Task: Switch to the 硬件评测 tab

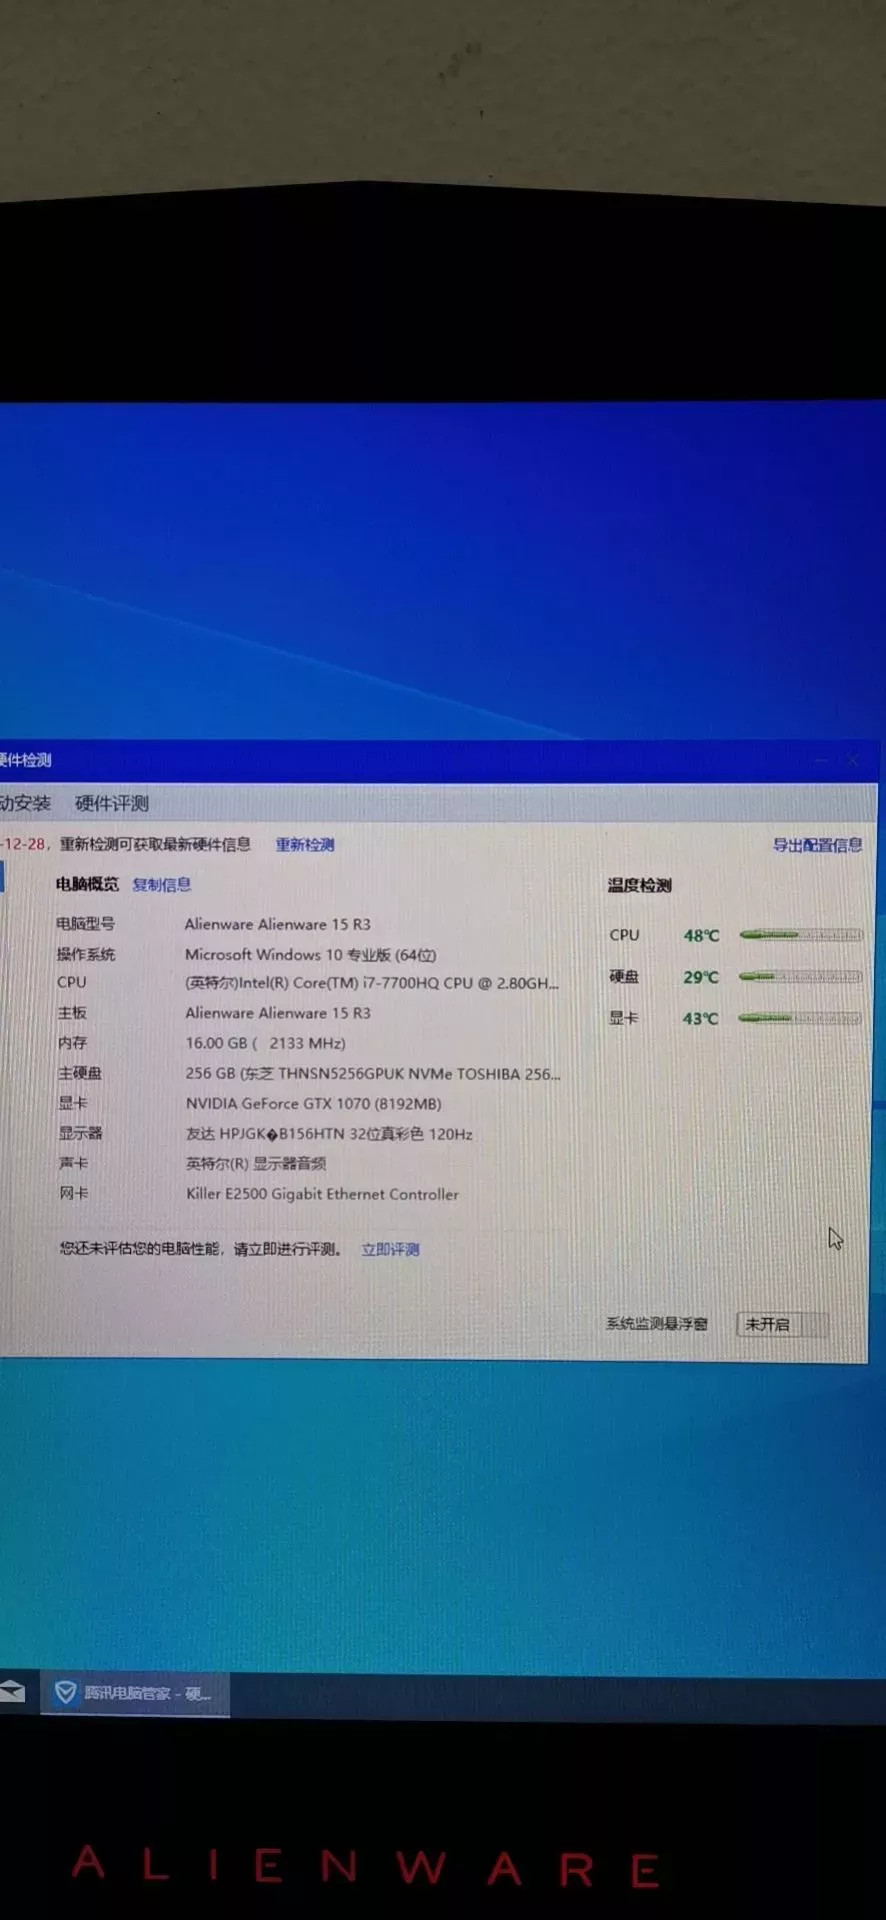Action: tap(112, 803)
